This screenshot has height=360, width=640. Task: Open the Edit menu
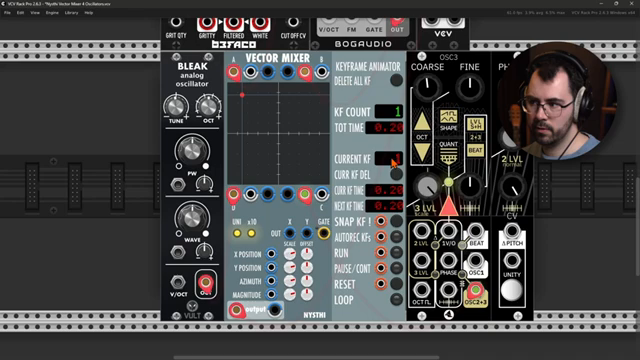pos(20,13)
